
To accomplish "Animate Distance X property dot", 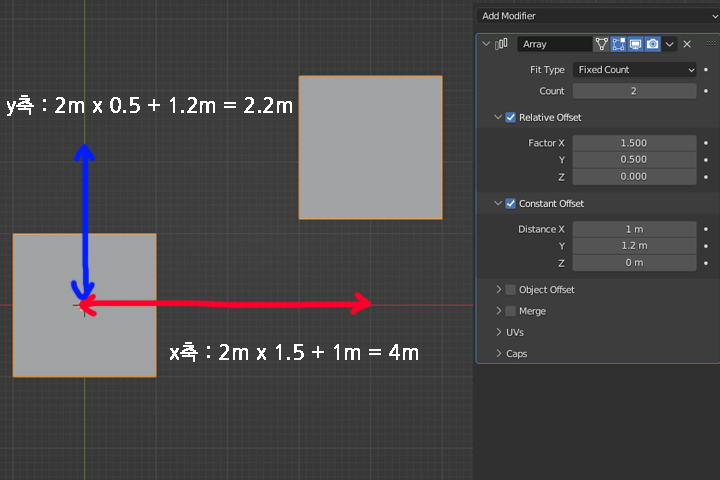I will [x=706, y=229].
